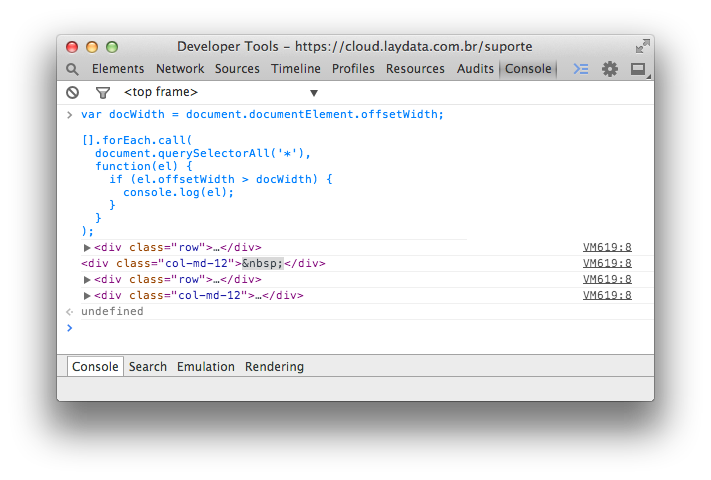
Task: Open the Sources panel tab
Action: (x=237, y=69)
